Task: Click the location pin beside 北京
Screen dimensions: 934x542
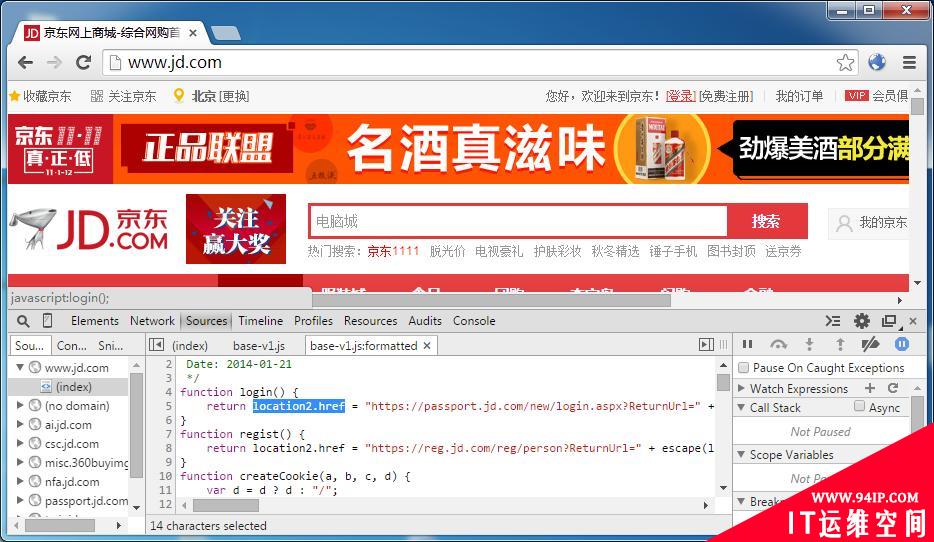Action: pyautogui.click(x=178, y=95)
